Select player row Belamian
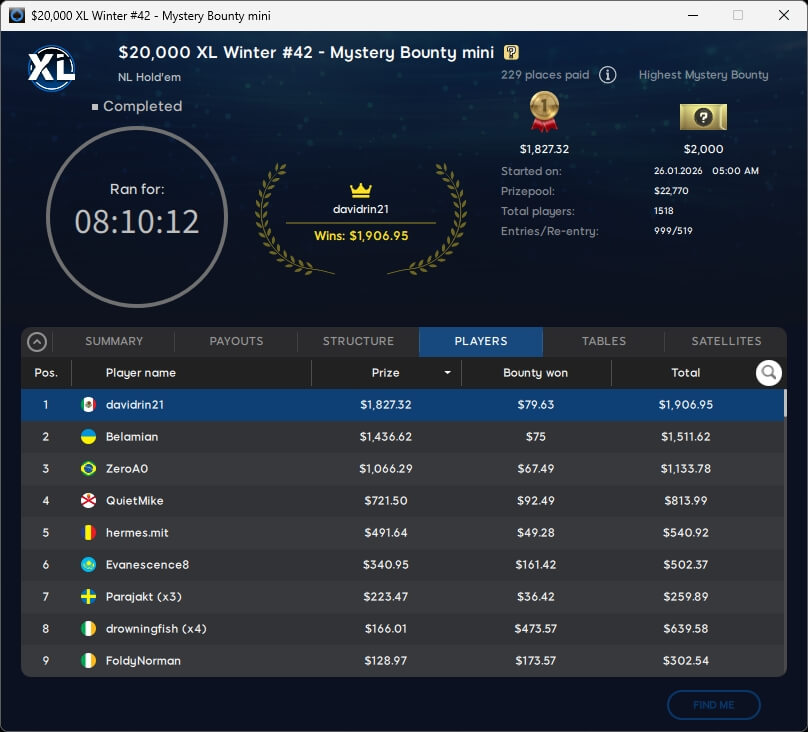This screenshot has width=808, height=732. [x=400, y=437]
